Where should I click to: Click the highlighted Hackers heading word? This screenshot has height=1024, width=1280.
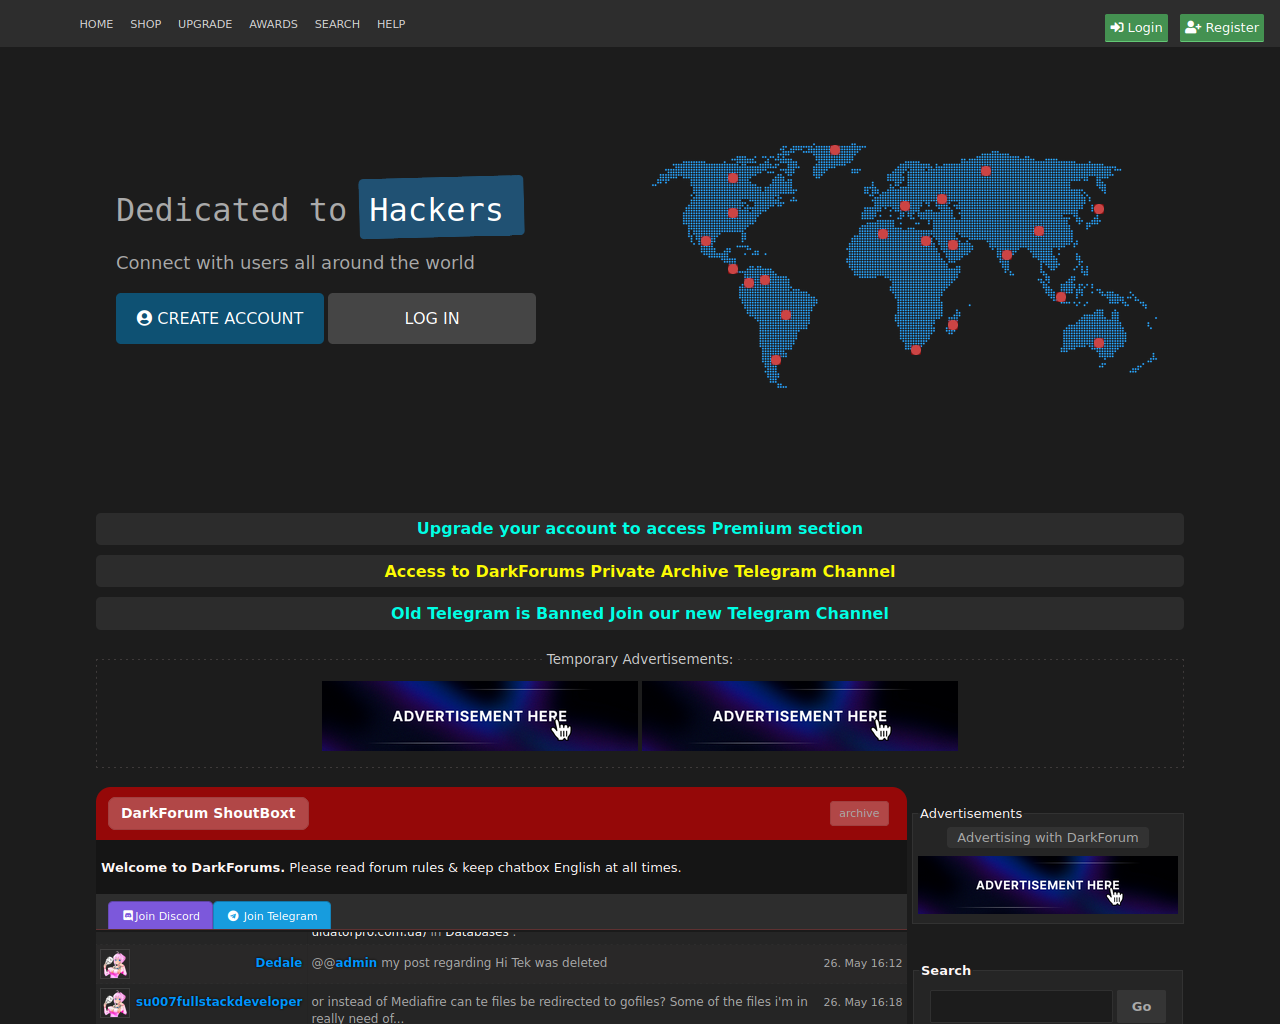pos(441,208)
